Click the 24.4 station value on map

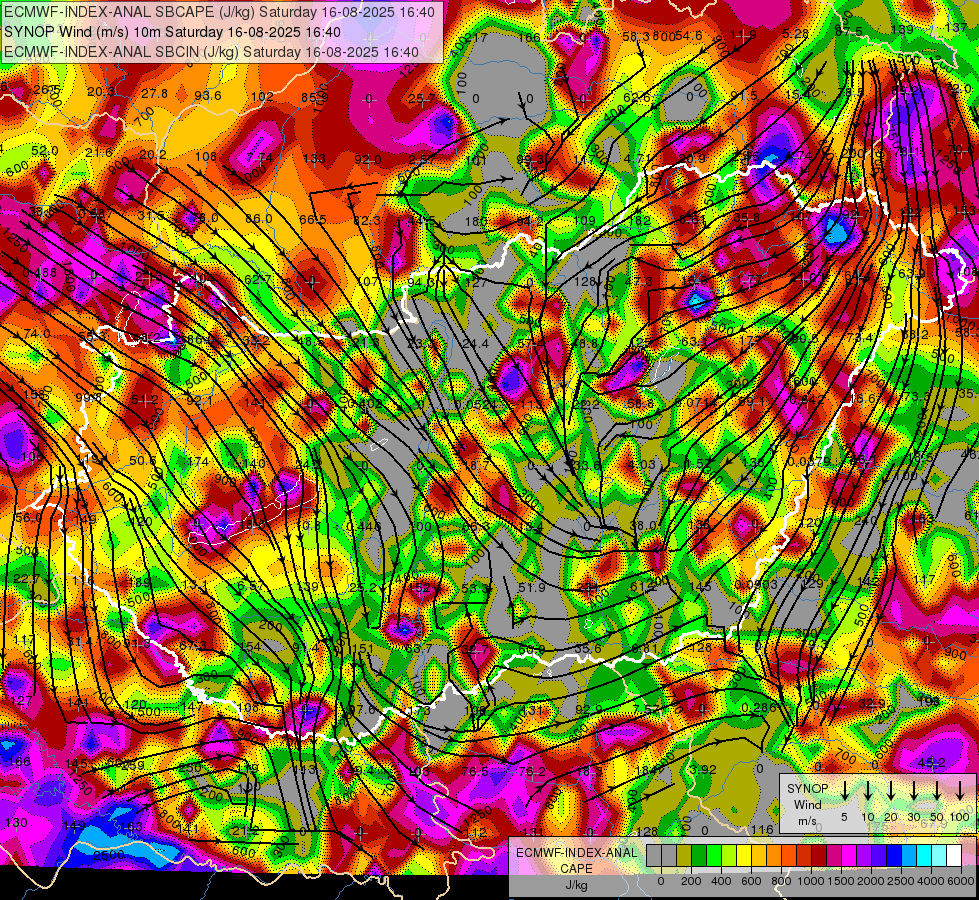(x=476, y=343)
